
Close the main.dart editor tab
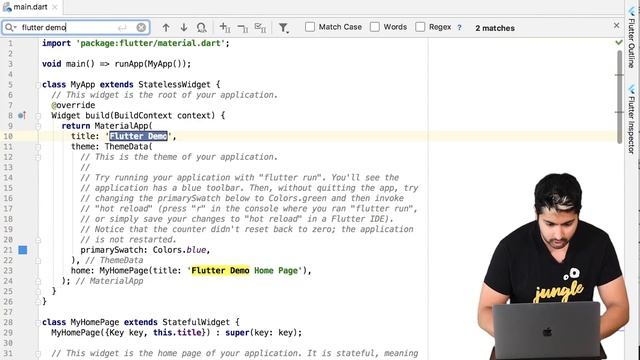[55, 7]
